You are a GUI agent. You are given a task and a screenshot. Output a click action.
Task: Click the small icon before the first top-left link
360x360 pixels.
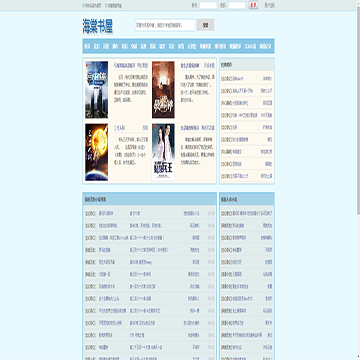coord(84,5)
